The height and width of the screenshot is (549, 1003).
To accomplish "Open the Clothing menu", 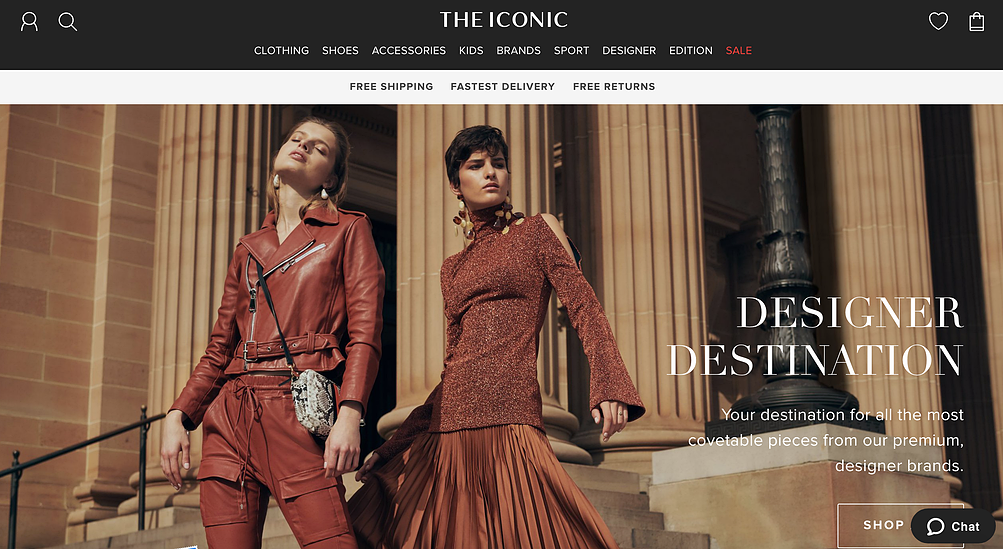I will click(x=281, y=51).
